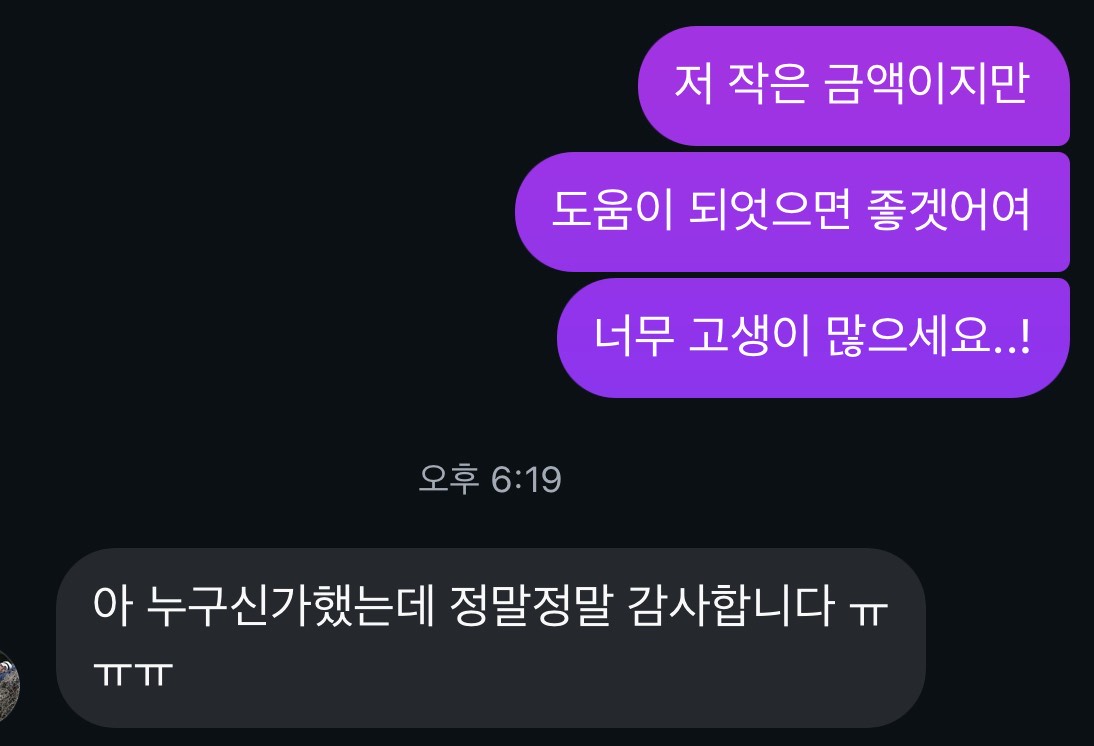Tap the '오후 6:19' timestamp

pyautogui.click(x=490, y=479)
